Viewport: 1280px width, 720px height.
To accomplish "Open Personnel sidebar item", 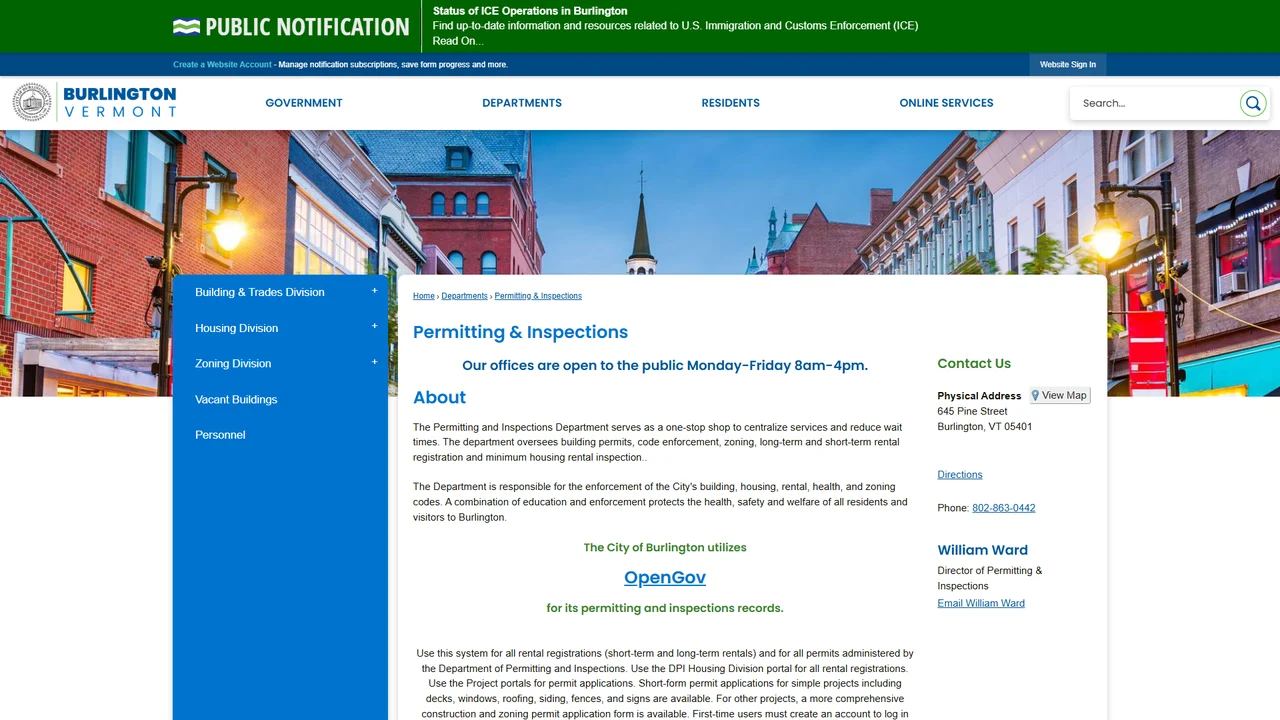I will tap(220, 435).
